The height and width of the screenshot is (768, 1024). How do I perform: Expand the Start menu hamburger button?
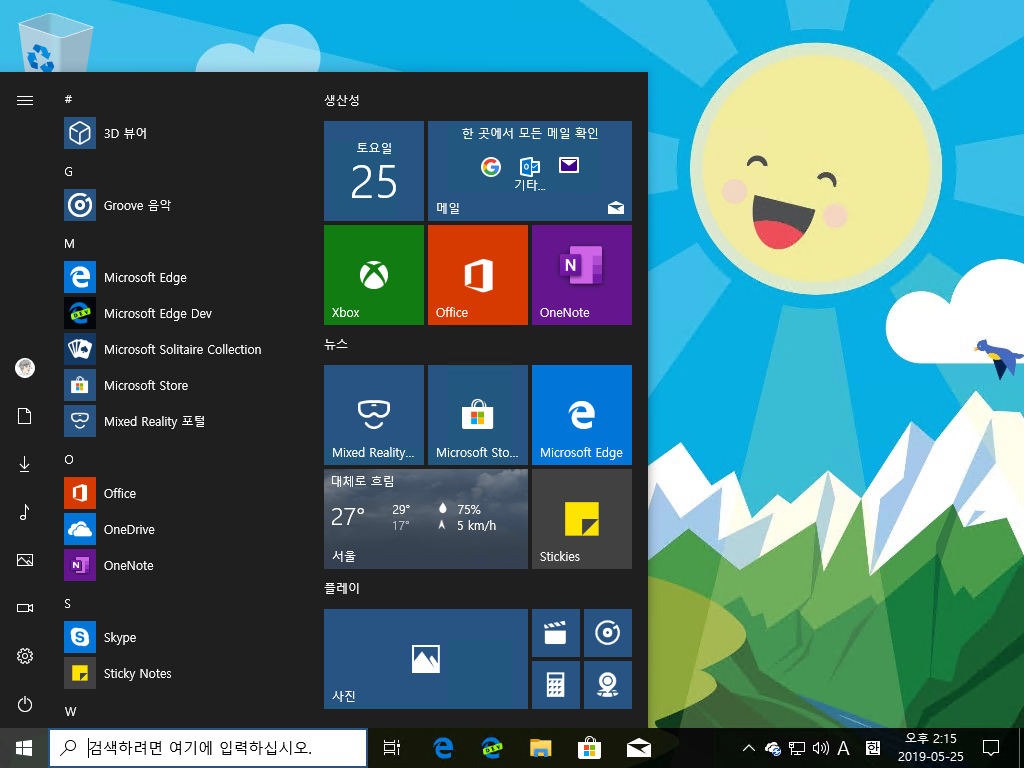[25, 100]
